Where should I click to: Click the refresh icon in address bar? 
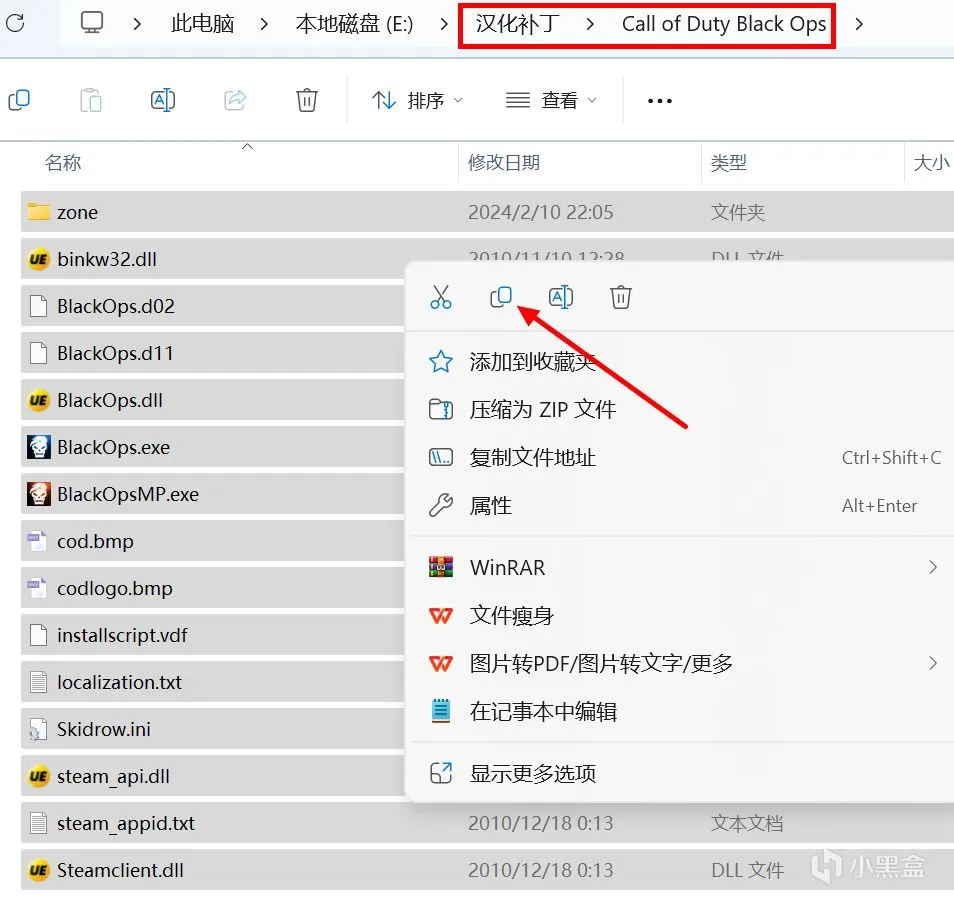[15, 24]
